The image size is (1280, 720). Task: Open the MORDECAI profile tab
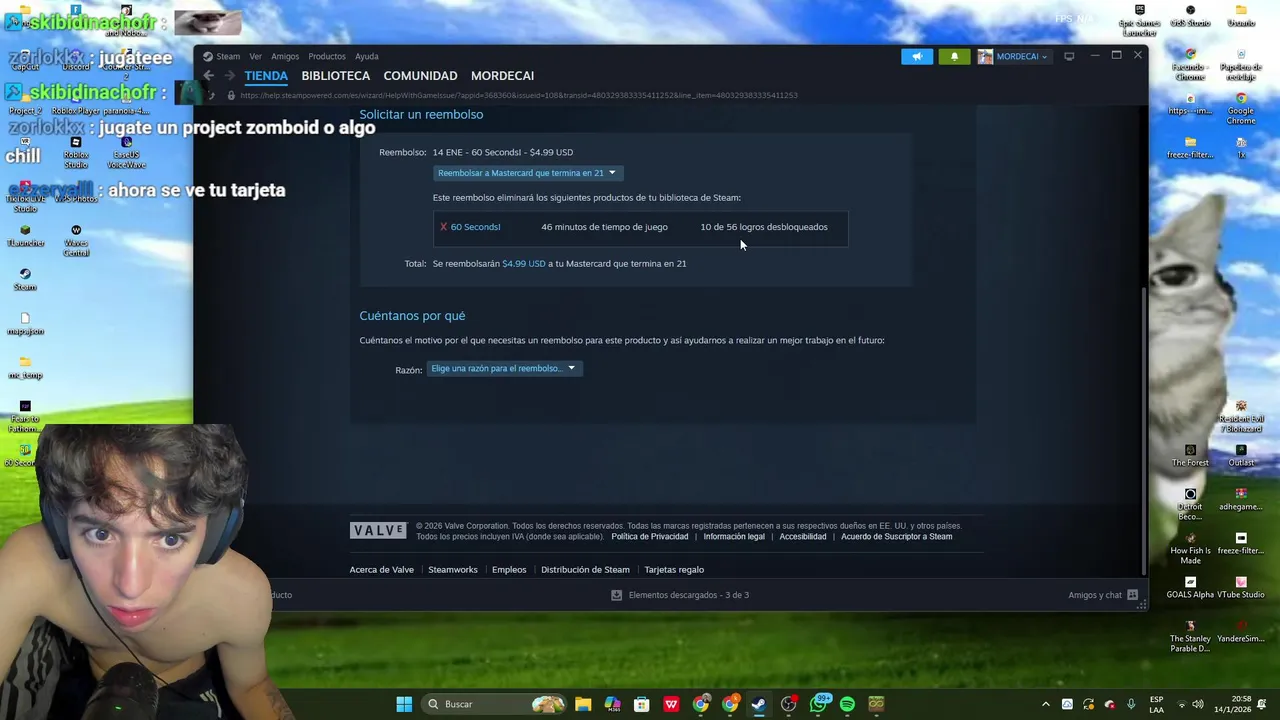(502, 76)
